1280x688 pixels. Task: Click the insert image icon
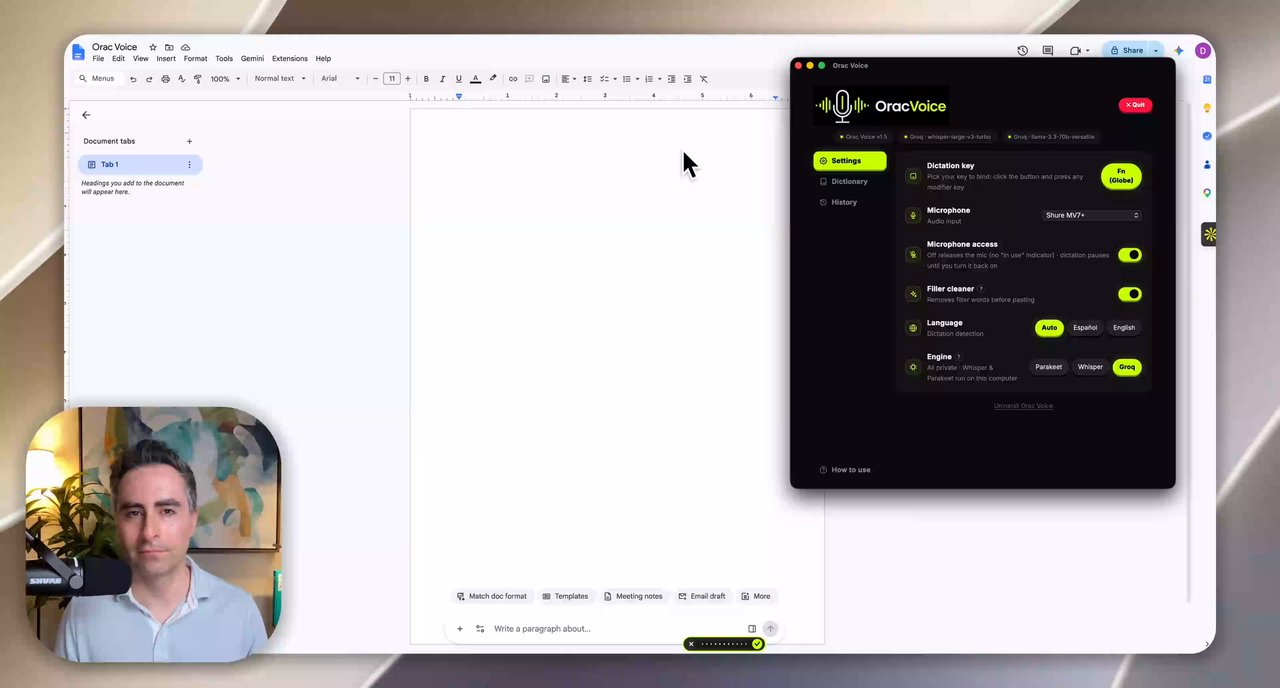click(545, 79)
